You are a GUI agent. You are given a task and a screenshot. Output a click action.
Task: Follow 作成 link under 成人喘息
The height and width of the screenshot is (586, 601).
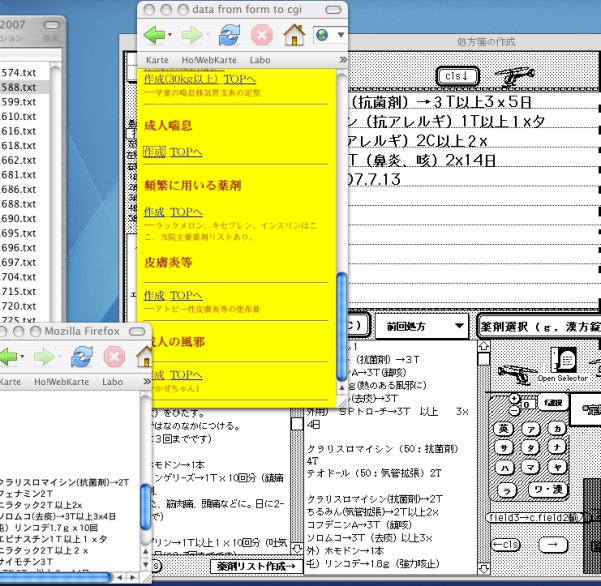(154, 152)
